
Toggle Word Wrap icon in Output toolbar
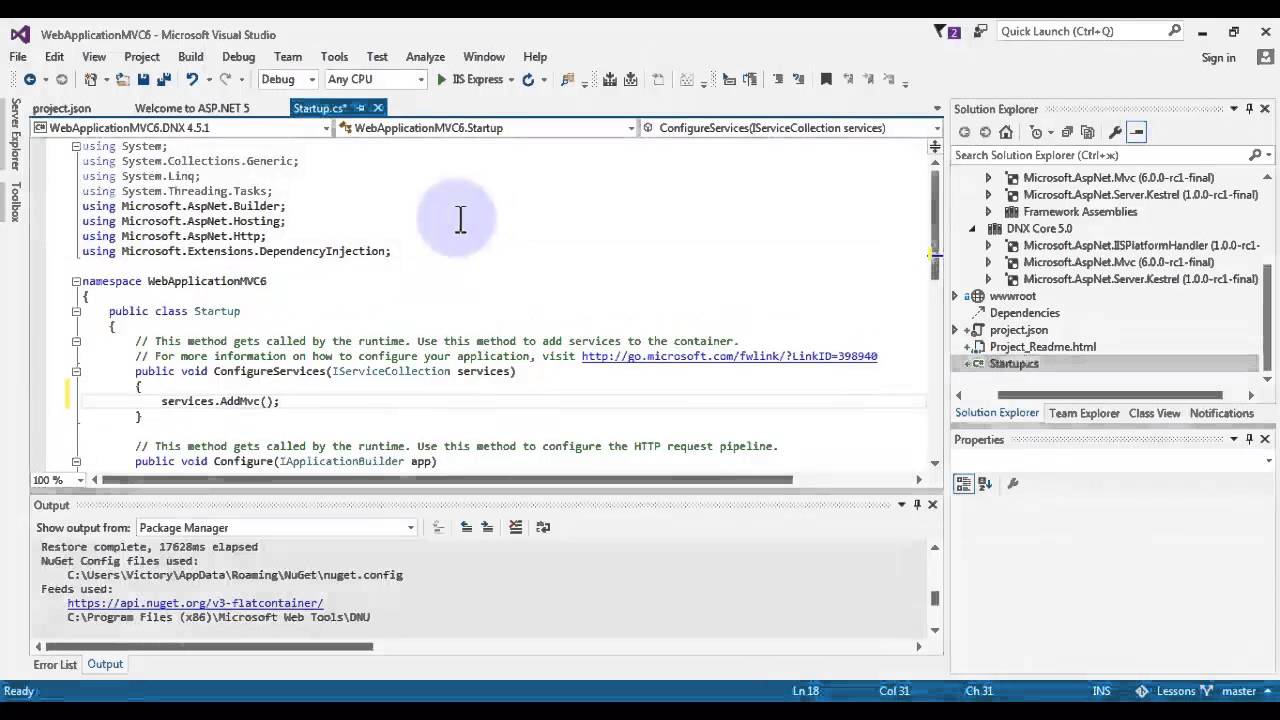[543, 527]
